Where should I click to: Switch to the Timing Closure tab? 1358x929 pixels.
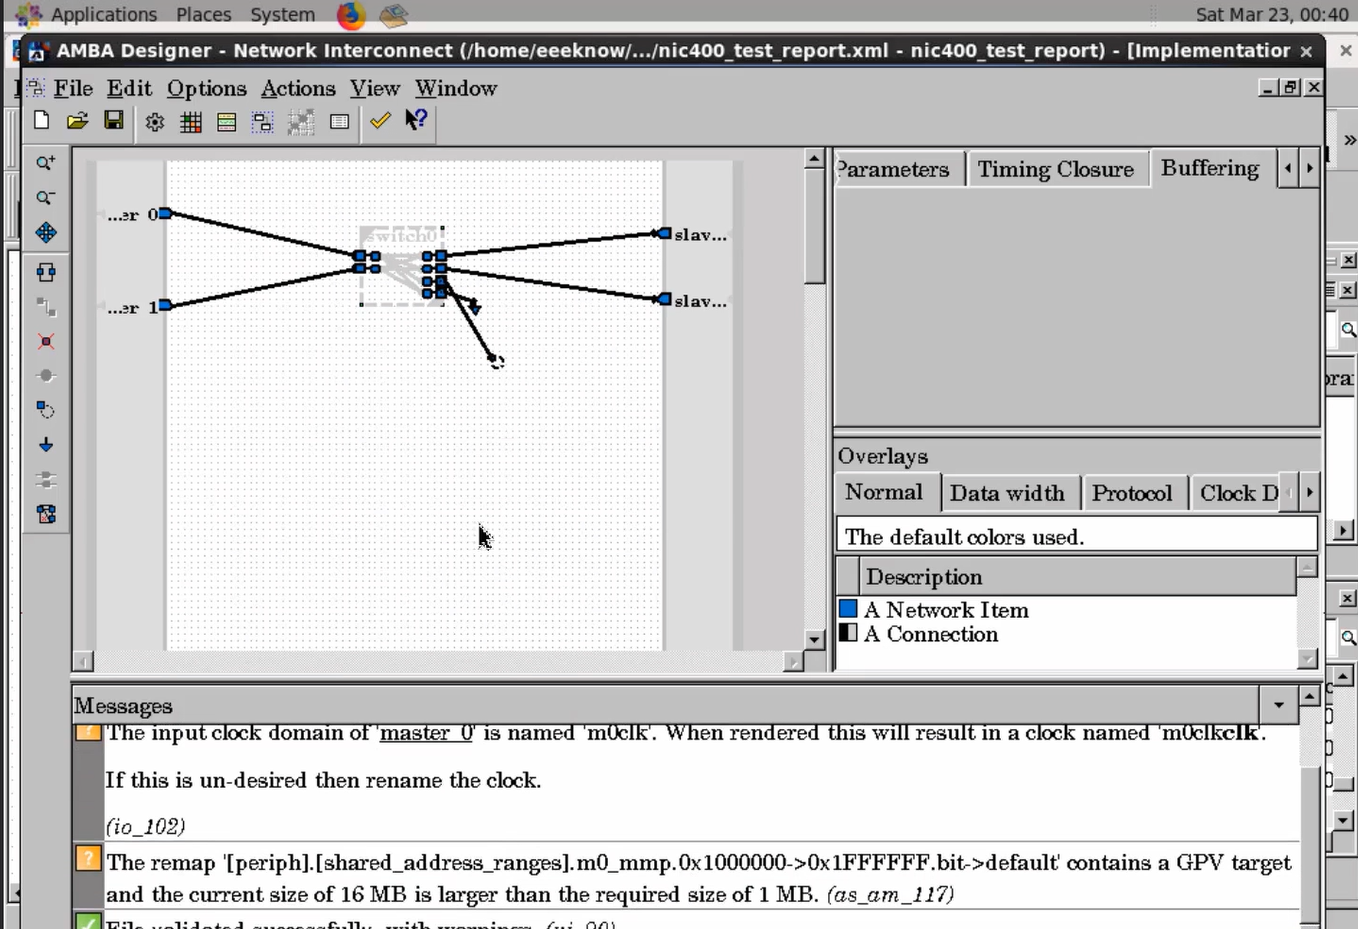click(1056, 169)
